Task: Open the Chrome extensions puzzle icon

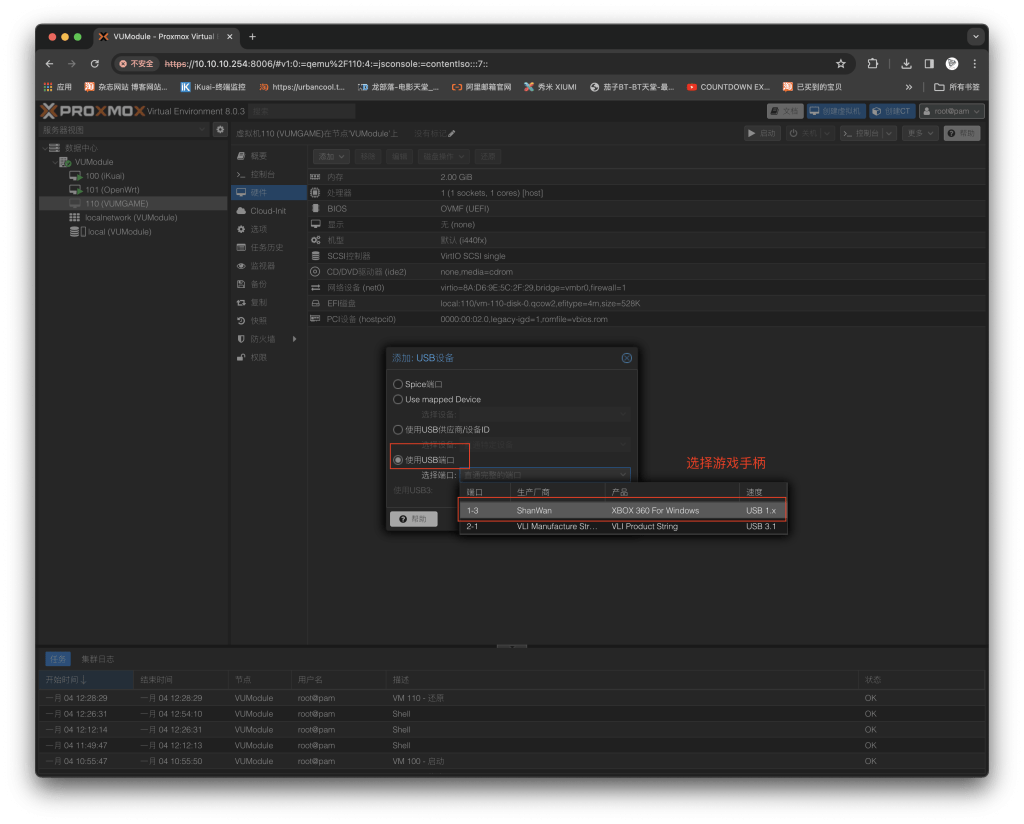Action: point(873,63)
